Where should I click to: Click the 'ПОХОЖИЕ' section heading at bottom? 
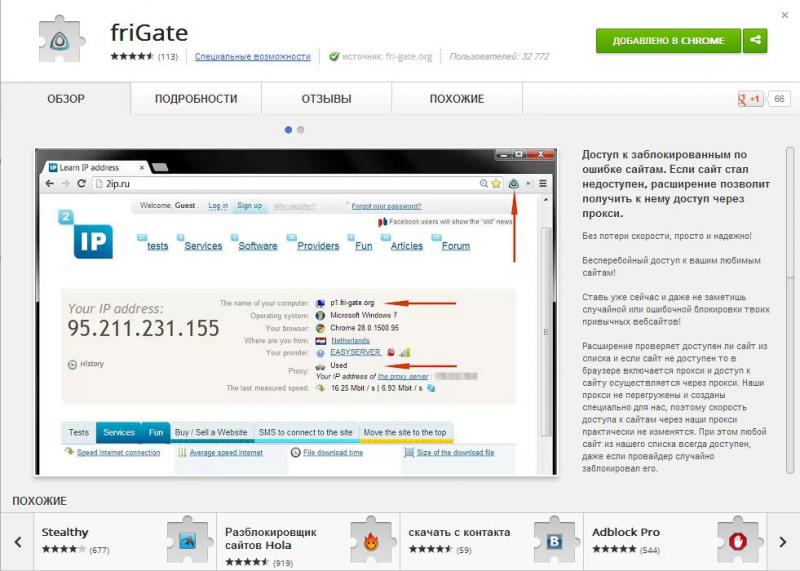[39, 501]
